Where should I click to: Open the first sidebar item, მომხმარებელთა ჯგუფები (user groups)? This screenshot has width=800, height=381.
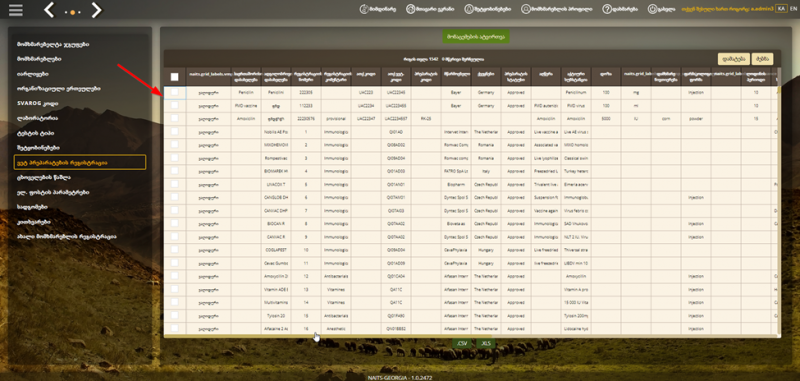(x=53, y=44)
